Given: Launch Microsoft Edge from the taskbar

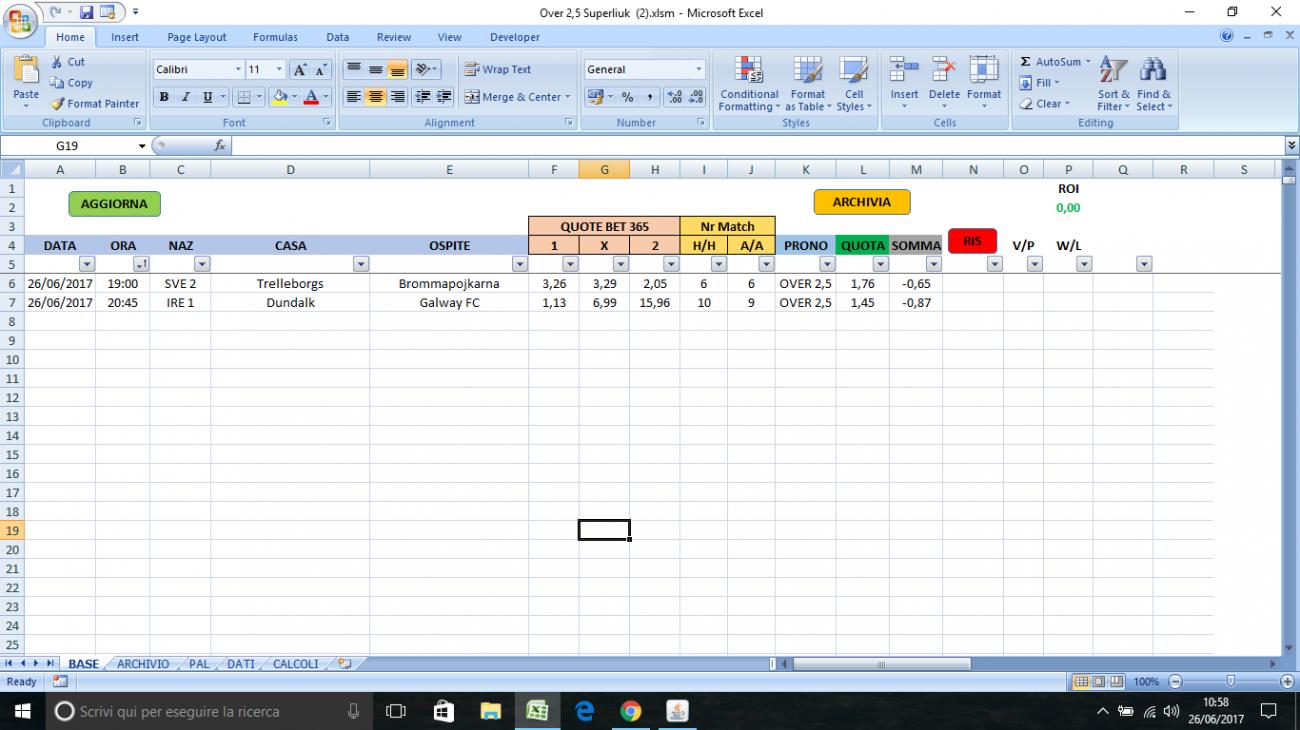Looking at the screenshot, I should [x=584, y=711].
